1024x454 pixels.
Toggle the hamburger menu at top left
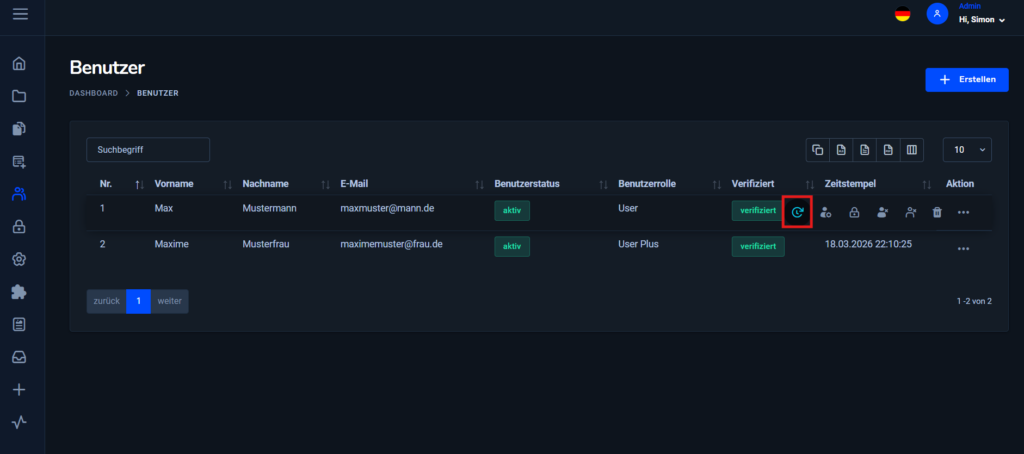[20, 14]
